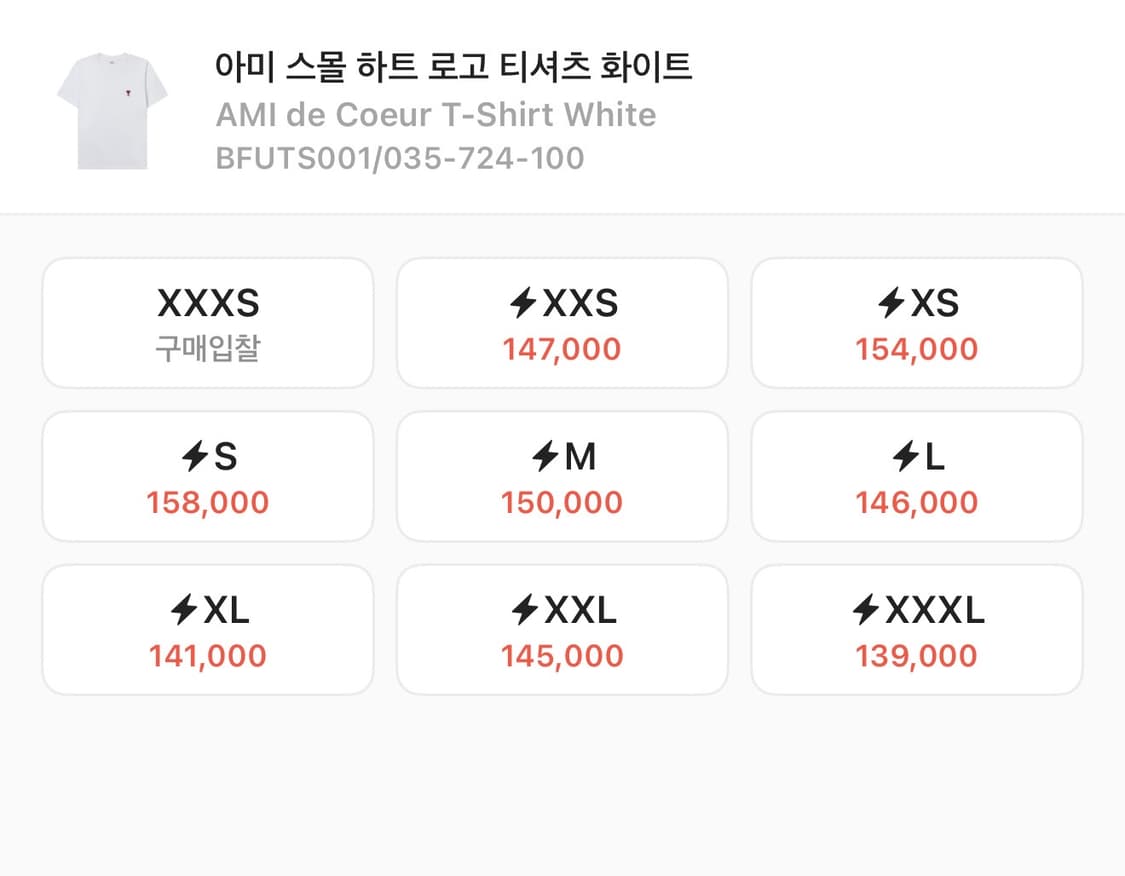
Task: Click the lightning bolt next to XL
Action: tap(183, 609)
